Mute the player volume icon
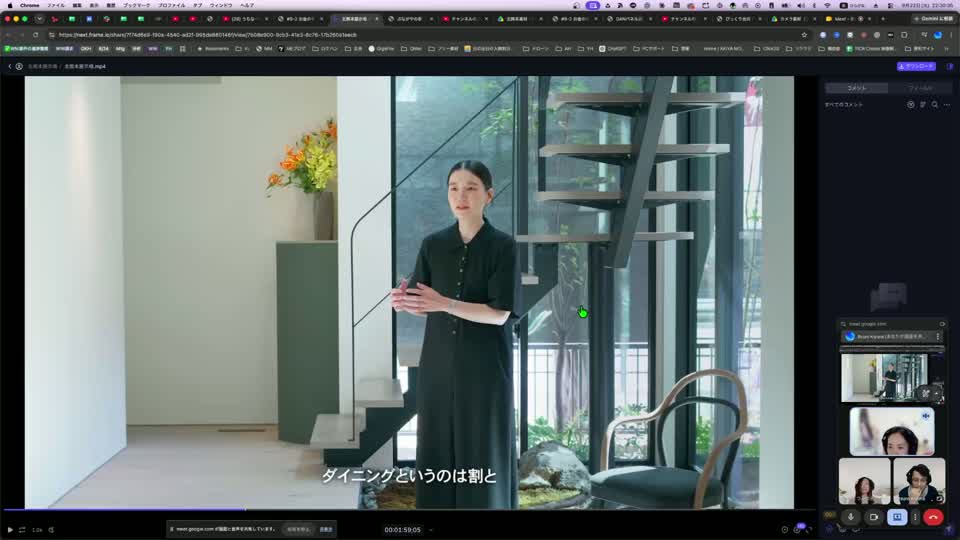The width and height of the screenshot is (960, 540). pos(51,530)
